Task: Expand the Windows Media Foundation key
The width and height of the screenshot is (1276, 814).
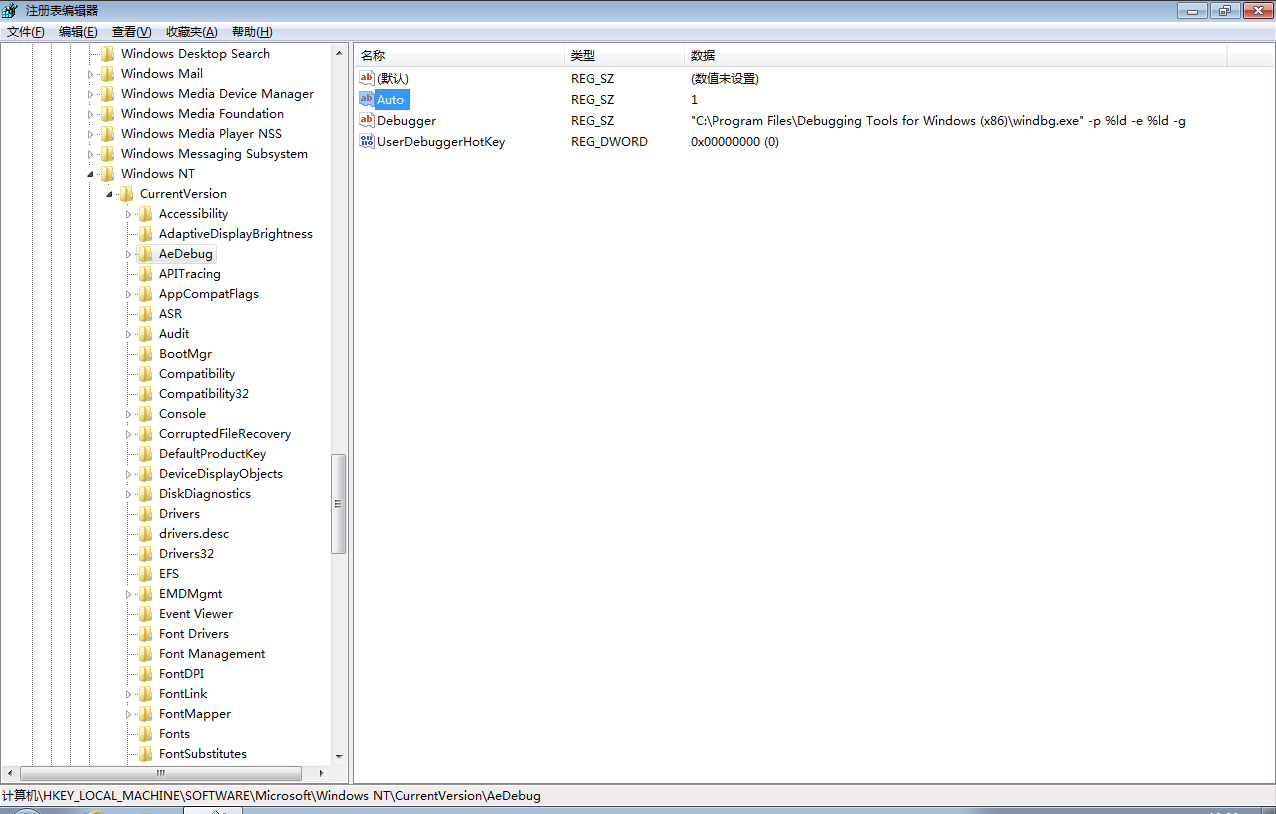Action: [x=90, y=114]
